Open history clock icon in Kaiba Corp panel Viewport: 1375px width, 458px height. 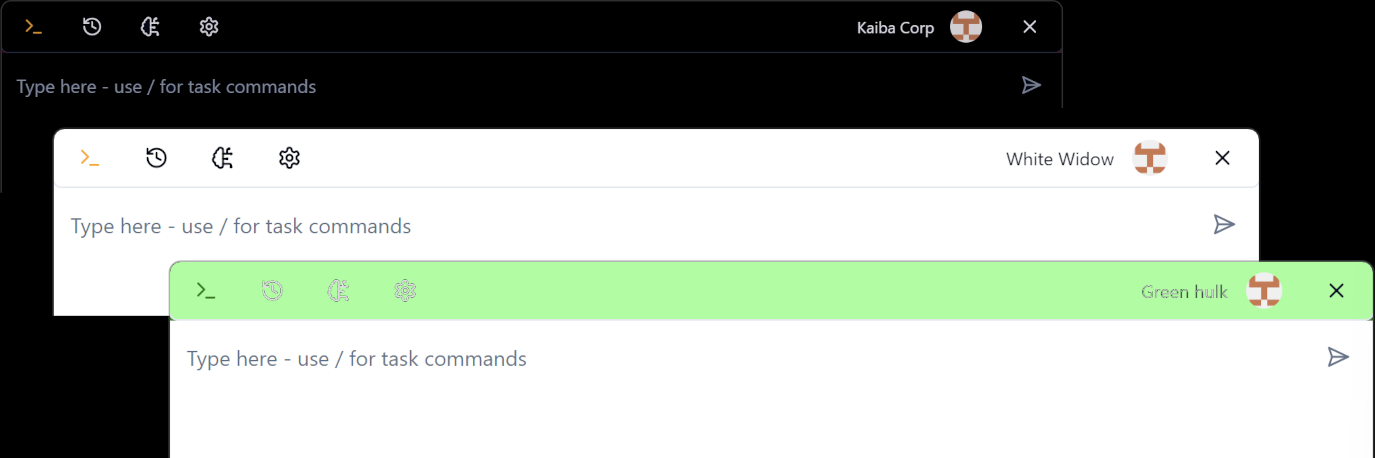point(92,27)
